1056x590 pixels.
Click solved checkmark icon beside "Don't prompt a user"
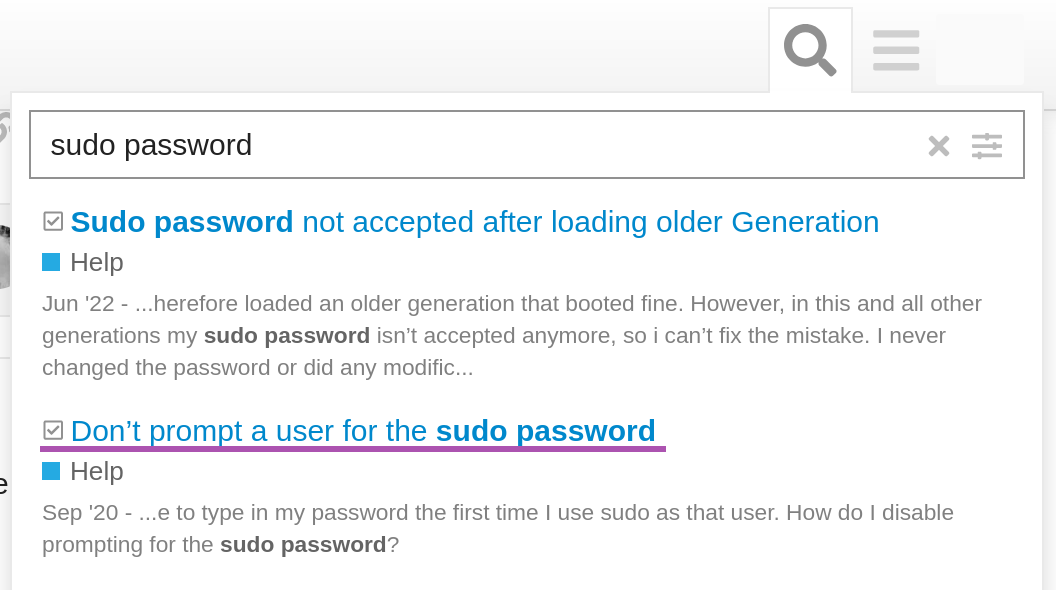click(53, 430)
